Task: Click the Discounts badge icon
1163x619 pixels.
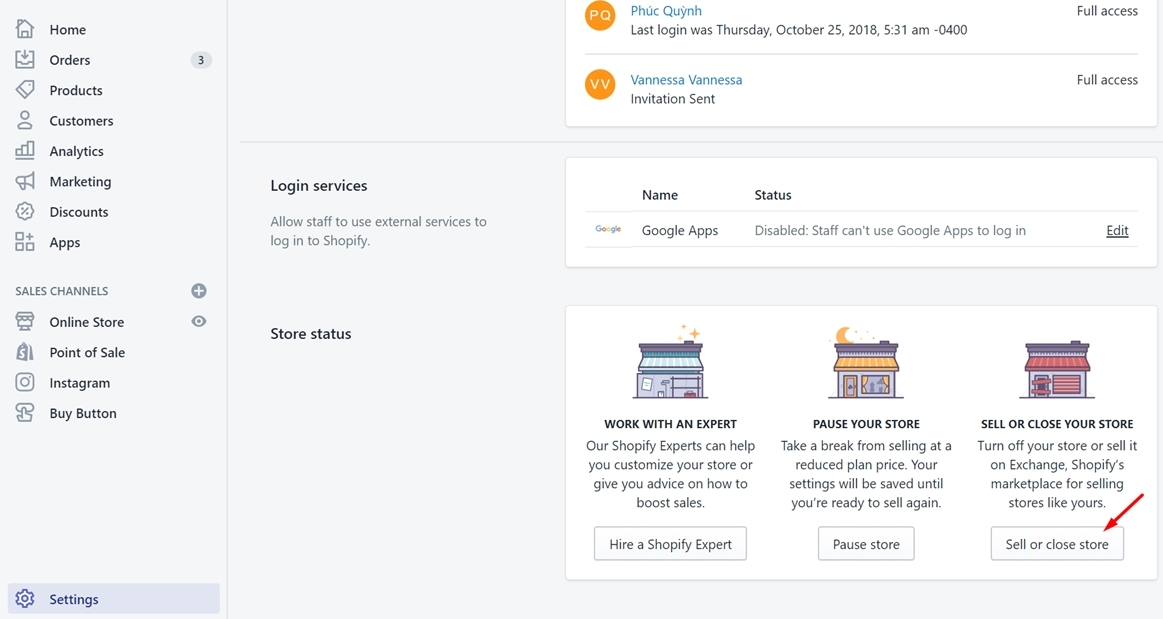Action: click(25, 212)
